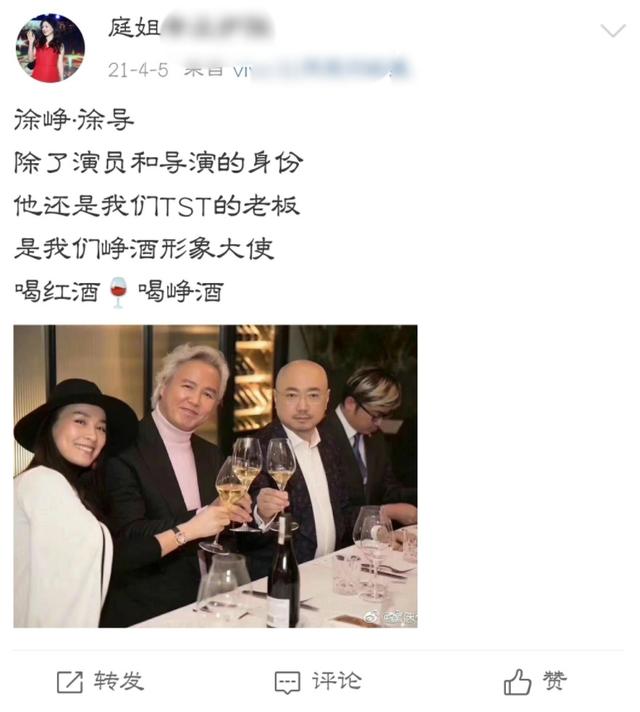Tap the repost arrow icon
640x712 pixels.
pyautogui.click(x=69, y=682)
